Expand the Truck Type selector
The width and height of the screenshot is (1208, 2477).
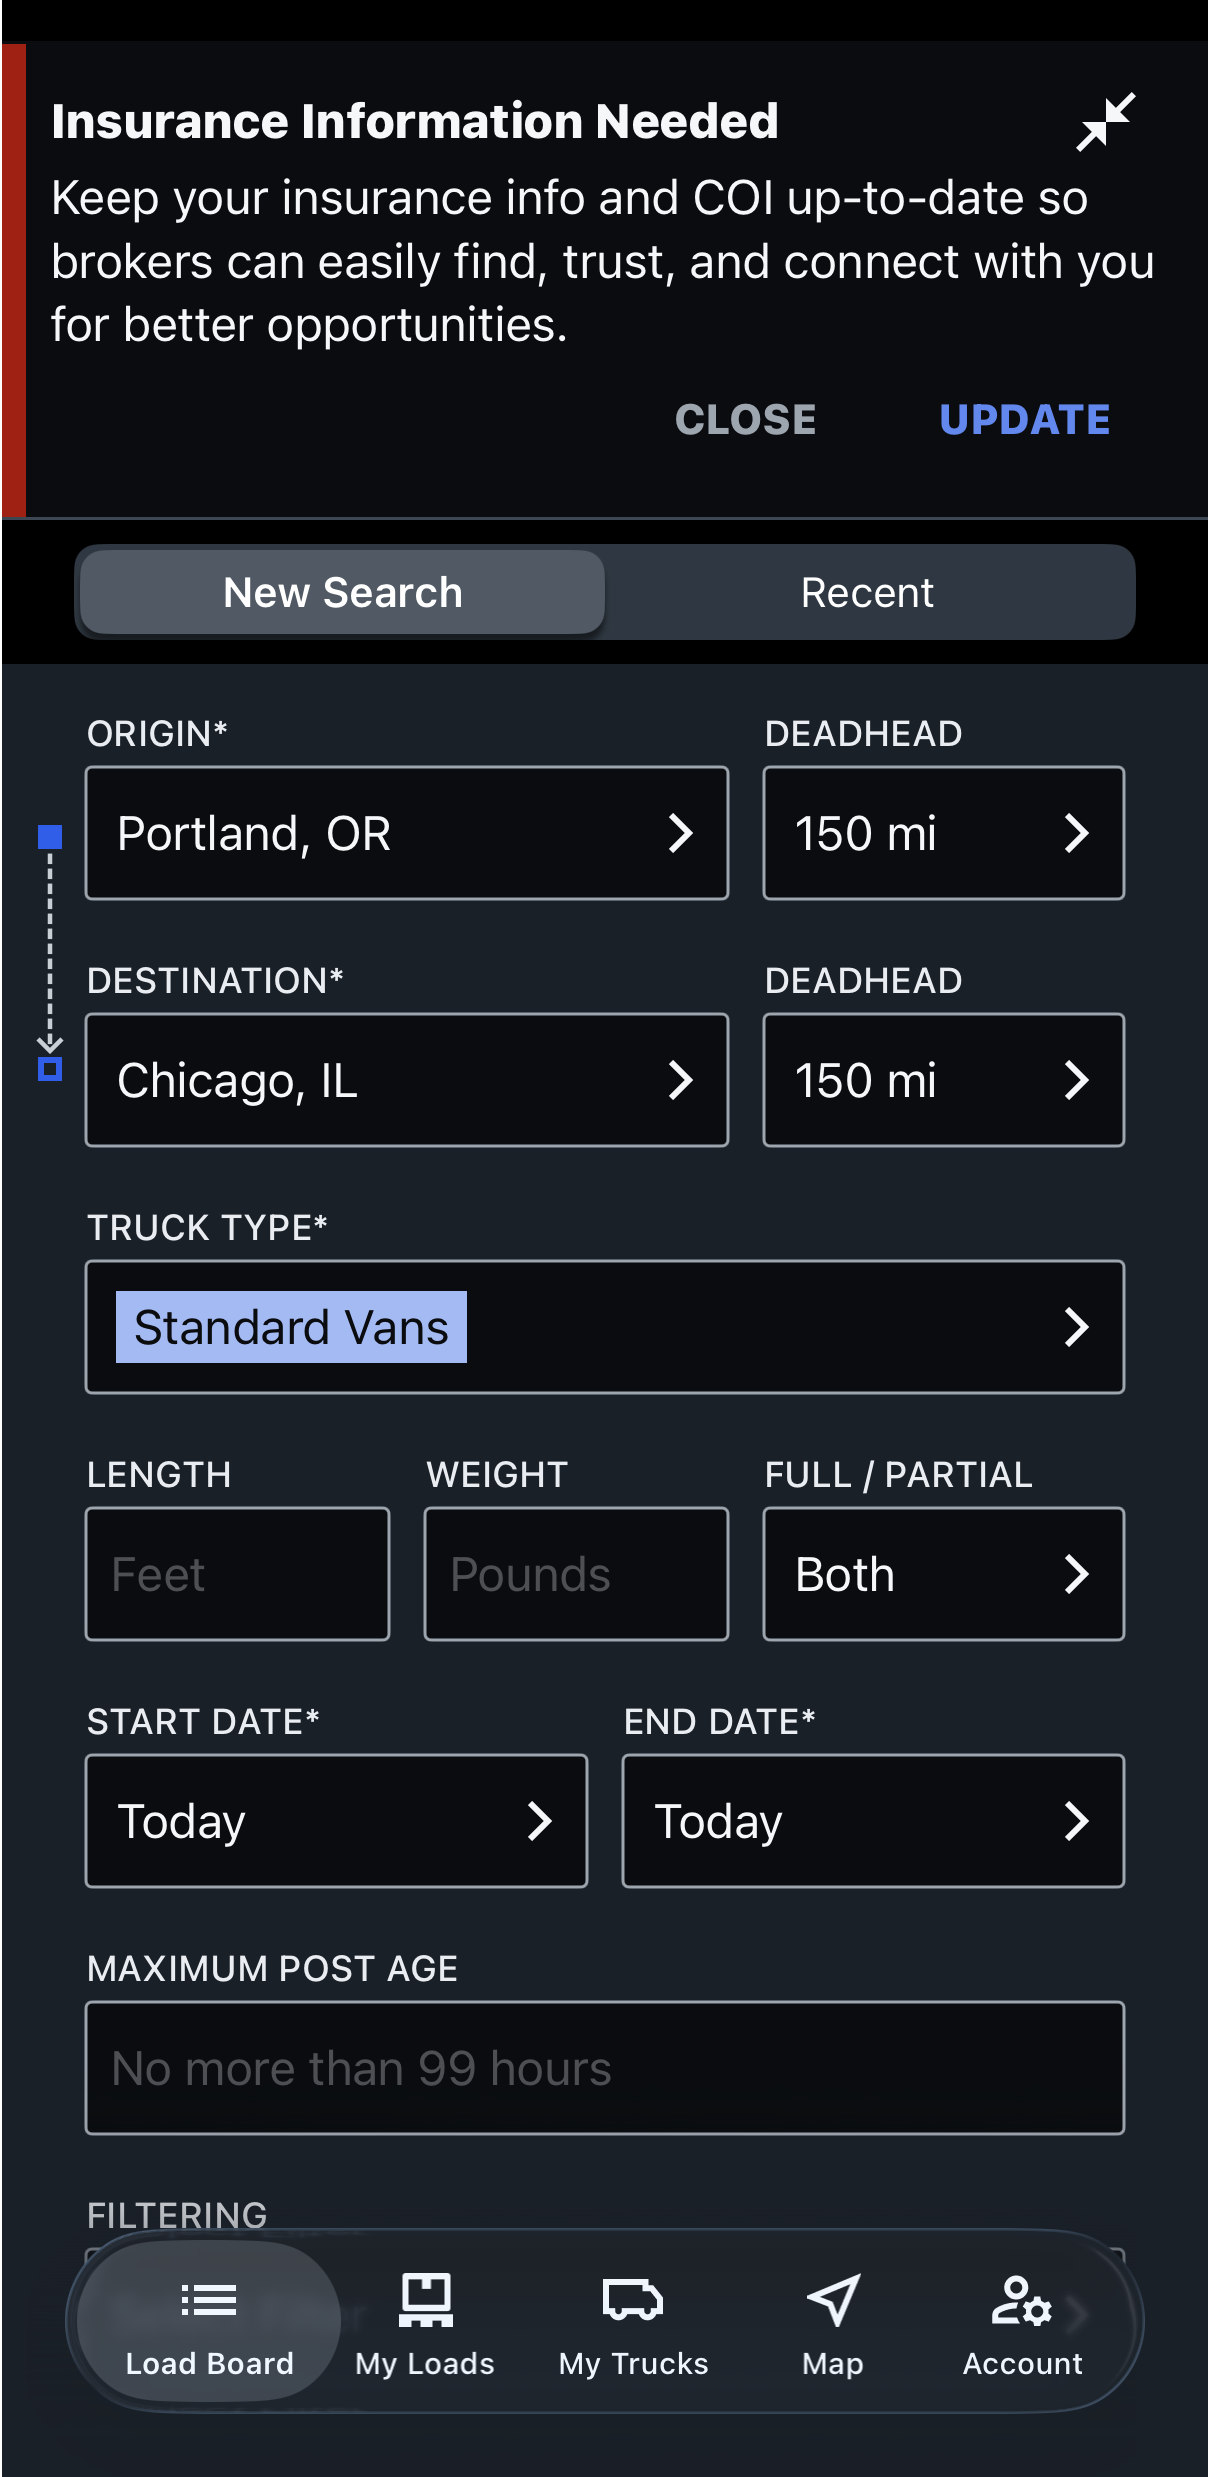coord(604,1327)
